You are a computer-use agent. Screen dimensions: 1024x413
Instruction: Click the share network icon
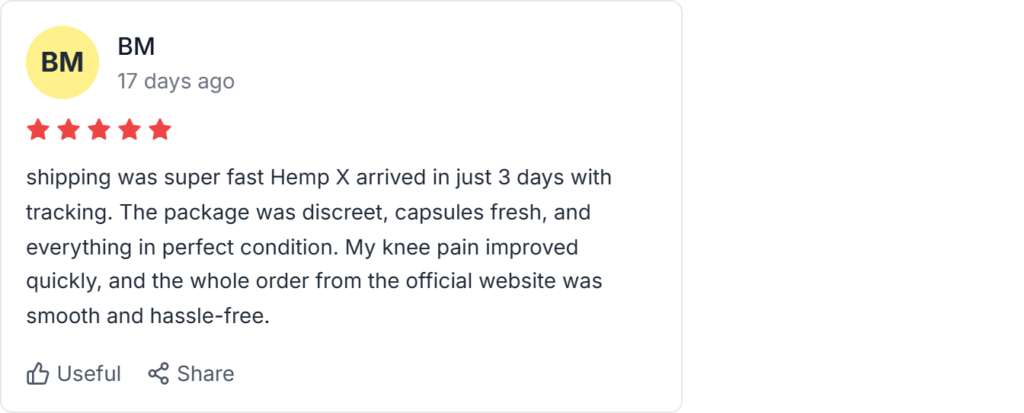pyautogui.click(x=158, y=374)
